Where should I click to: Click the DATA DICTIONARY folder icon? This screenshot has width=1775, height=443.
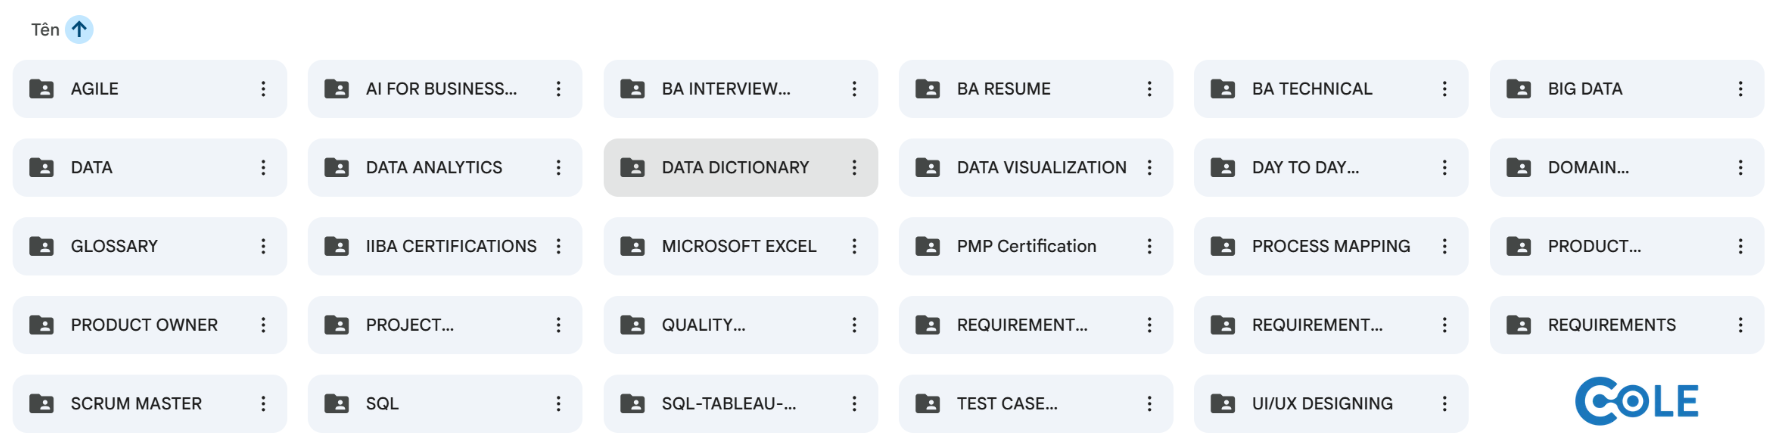coord(633,168)
